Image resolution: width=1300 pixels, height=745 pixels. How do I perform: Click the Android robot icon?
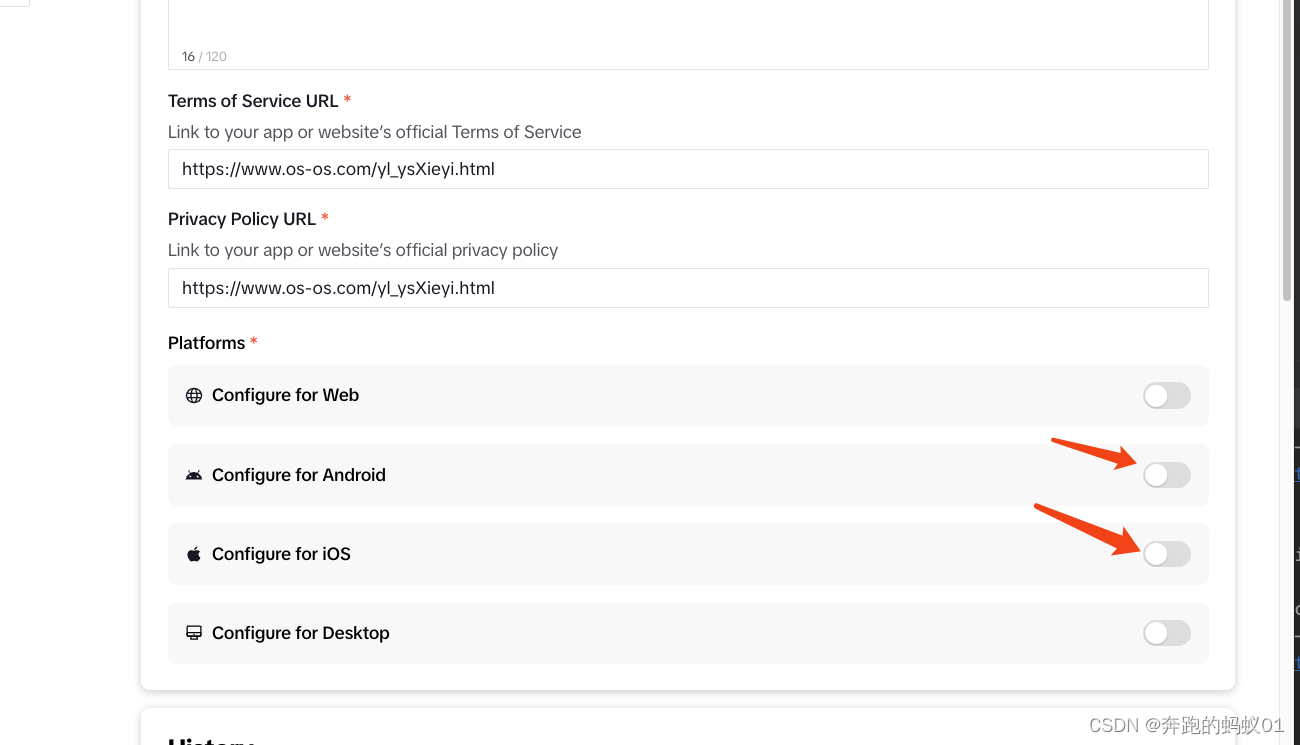pyautogui.click(x=194, y=475)
